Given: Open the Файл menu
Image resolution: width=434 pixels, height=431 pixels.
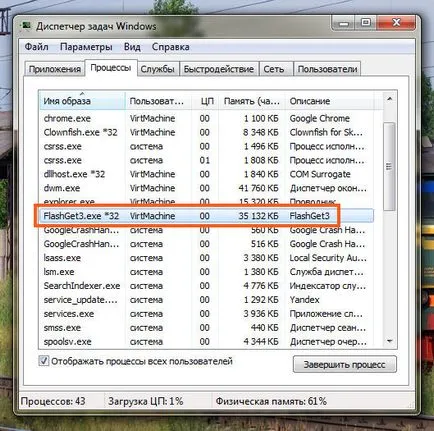Looking at the screenshot, I should [36, 47].
